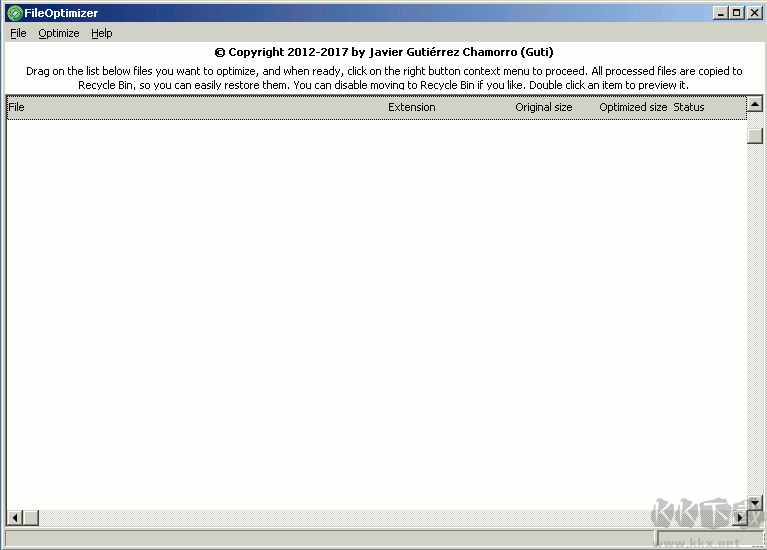Click the horizontal scrollbar left arrow
The height and width of the screenshot is (550, 767).
click(14, 518)
